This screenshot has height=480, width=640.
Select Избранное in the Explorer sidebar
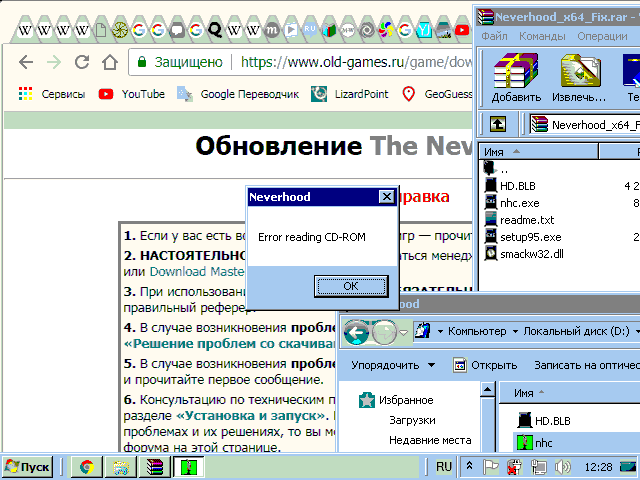point(396,400)
